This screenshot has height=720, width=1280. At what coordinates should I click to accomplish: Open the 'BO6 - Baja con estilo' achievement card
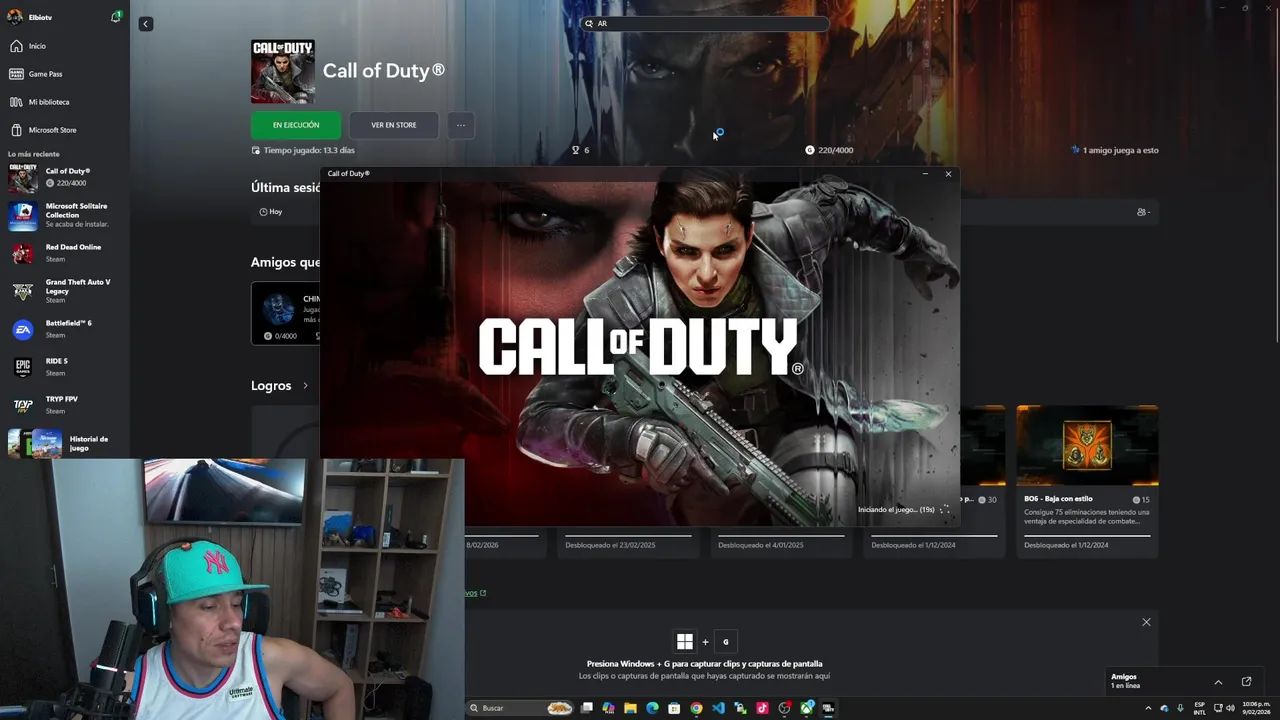[1087, 480]
